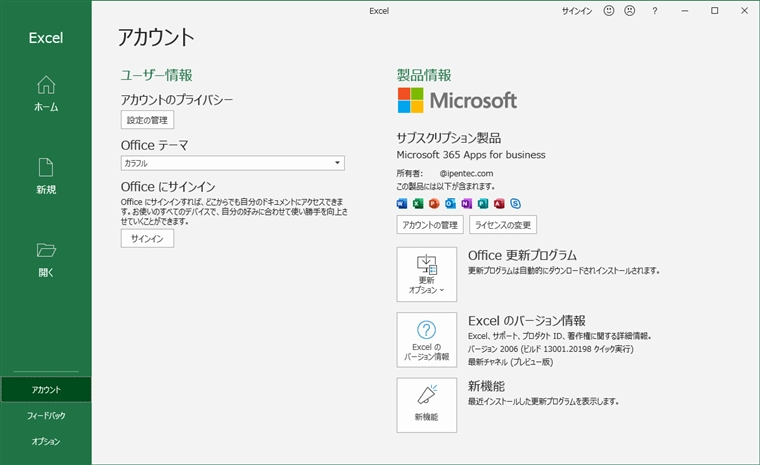Screen dimensions: 760x465
Task: Open 更新オプション update options menu
Action: [427, 274]
